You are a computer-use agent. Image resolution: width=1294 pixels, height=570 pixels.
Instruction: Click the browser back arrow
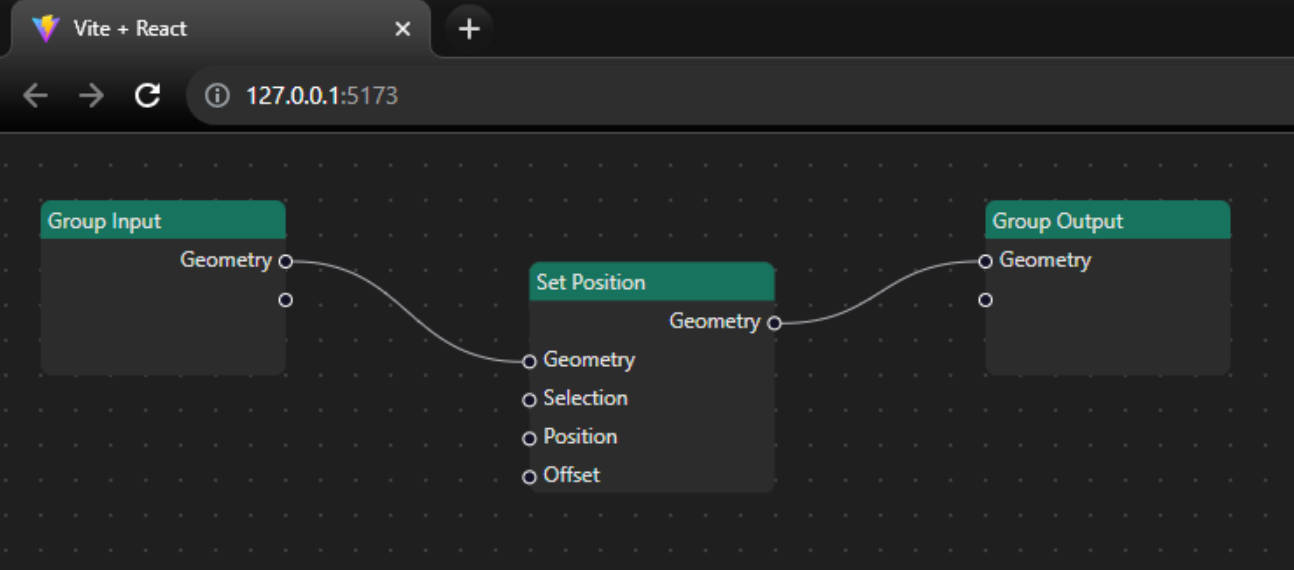(x=36, y=96)
